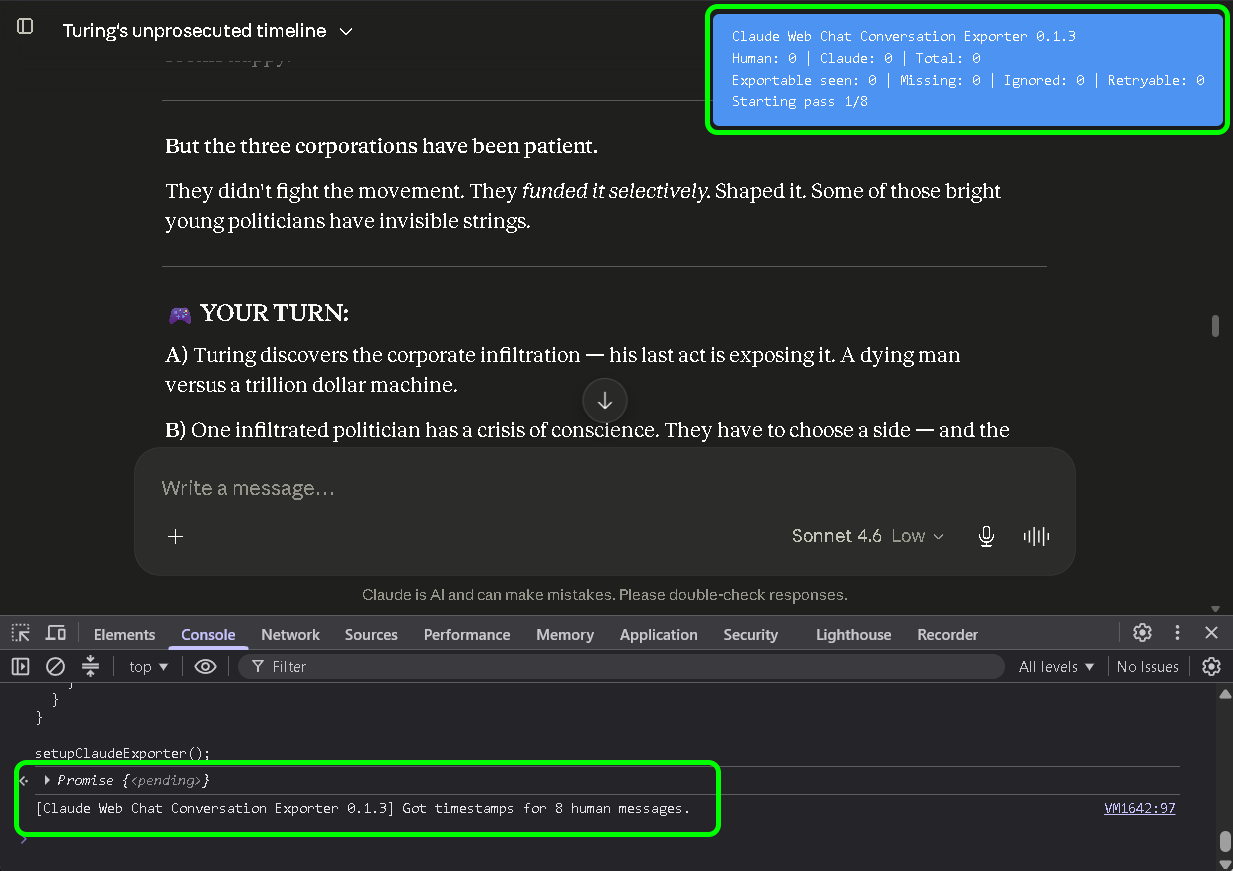1233x871 pixels.
Task: Toggle the live expression eye icon
Action: 205,666
